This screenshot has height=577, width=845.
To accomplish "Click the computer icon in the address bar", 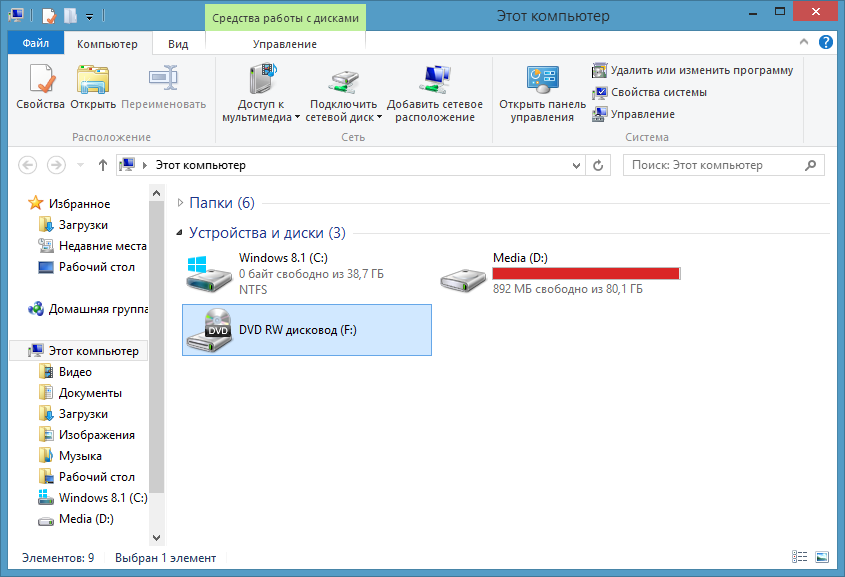I will (x=127, y=164).
